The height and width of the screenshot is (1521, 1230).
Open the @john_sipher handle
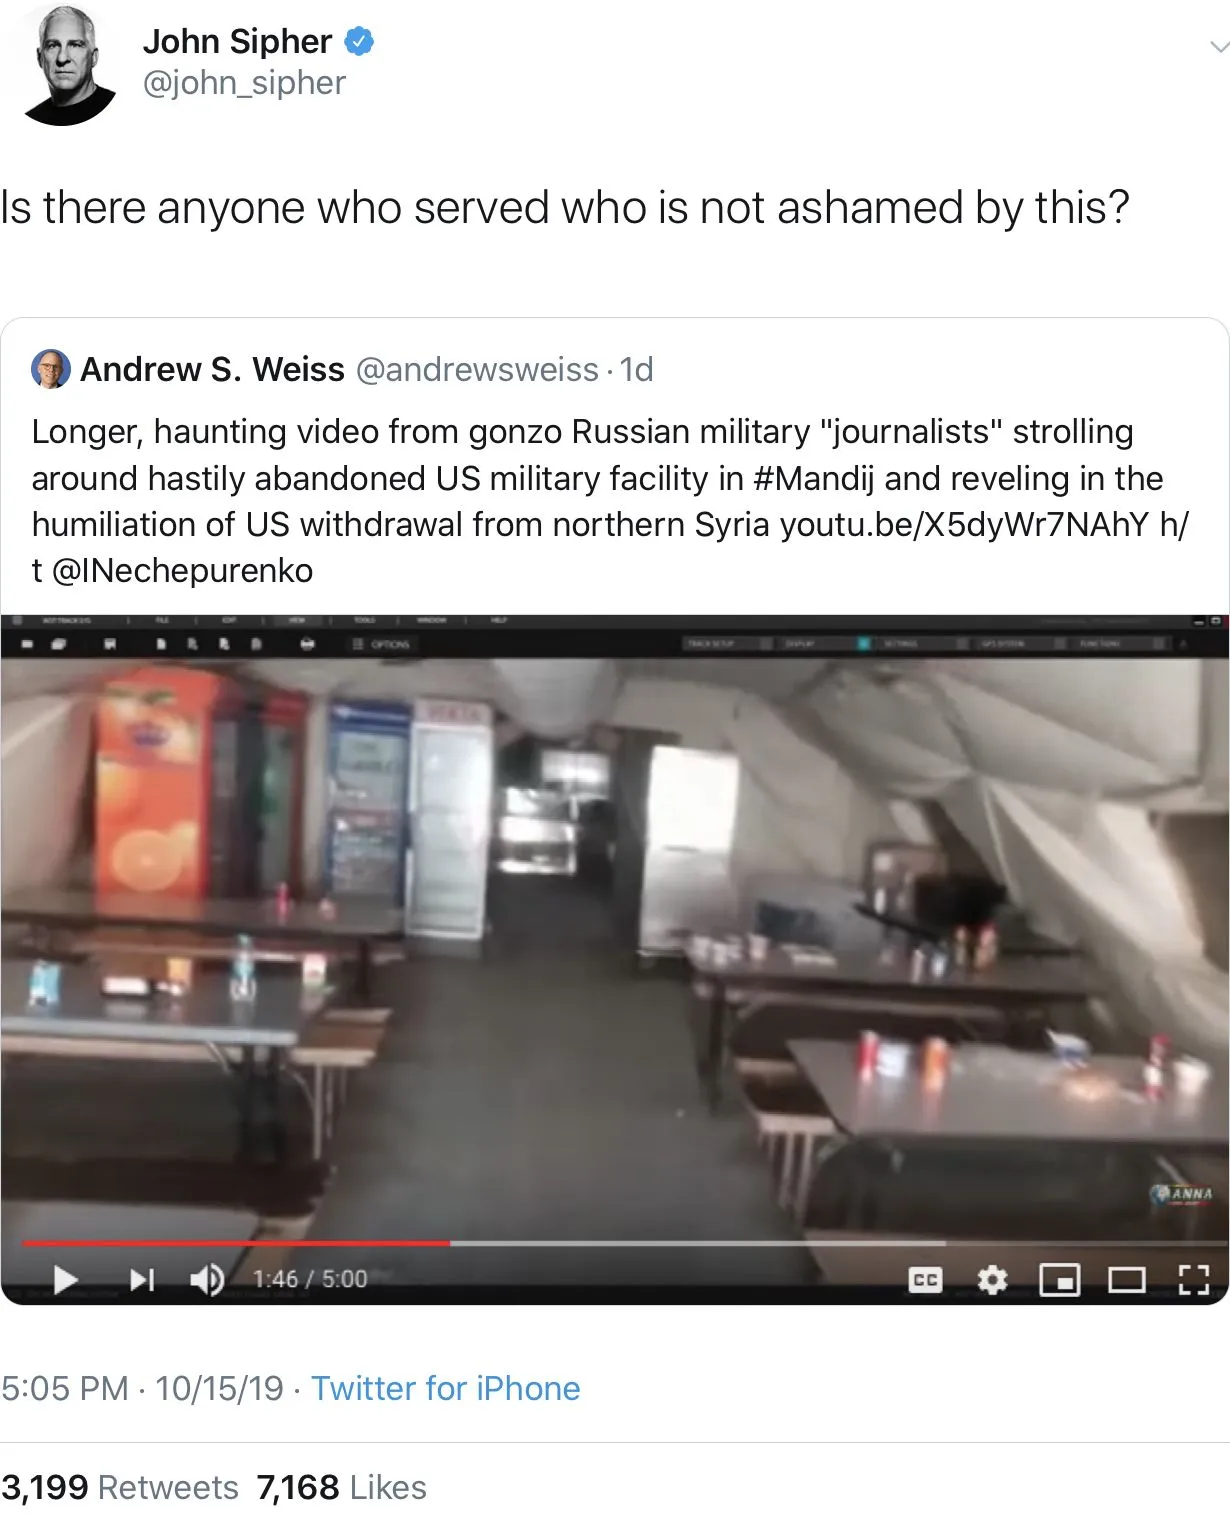244,83
